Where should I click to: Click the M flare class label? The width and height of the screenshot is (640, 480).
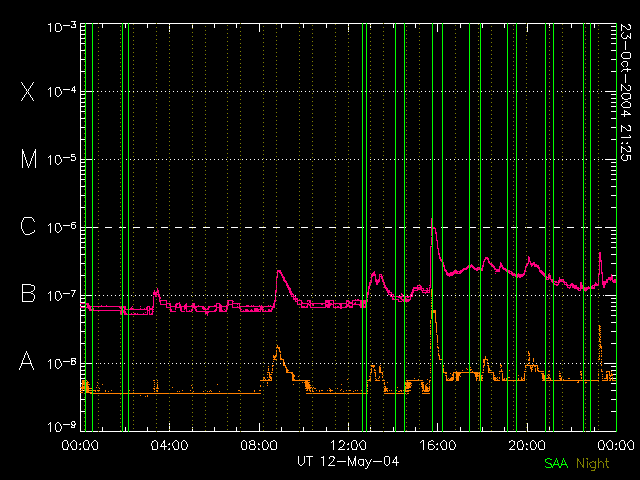(29, 159)
